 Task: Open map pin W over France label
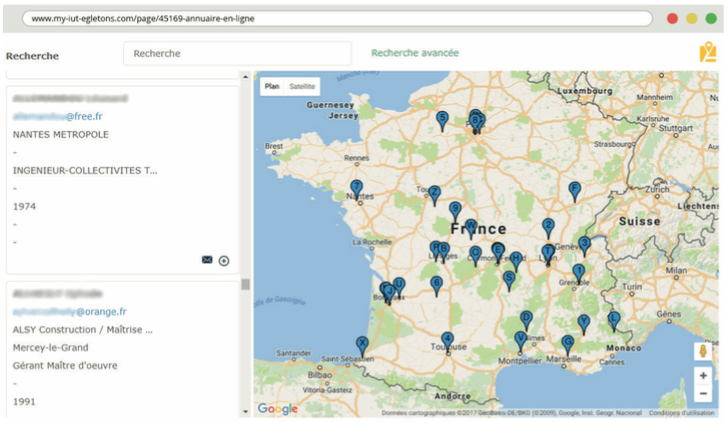pyautogui.click(x=471, y=228)
